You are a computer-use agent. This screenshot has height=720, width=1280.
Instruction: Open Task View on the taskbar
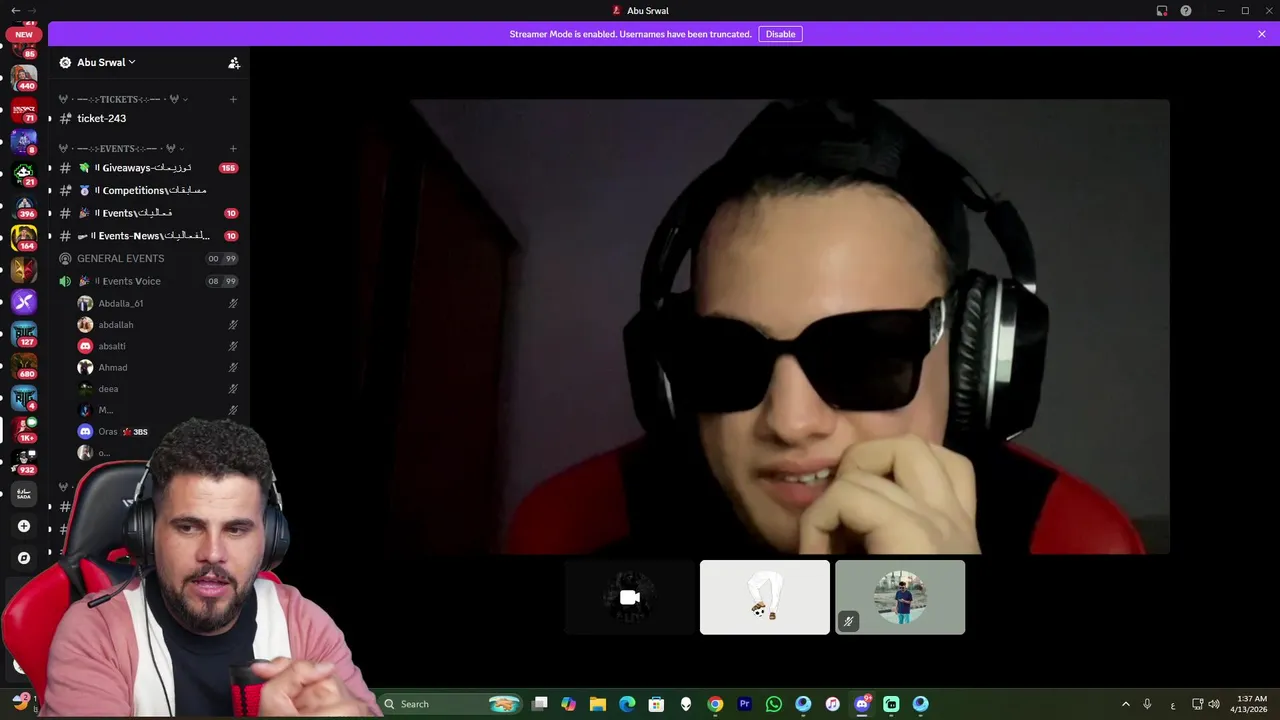540,704
